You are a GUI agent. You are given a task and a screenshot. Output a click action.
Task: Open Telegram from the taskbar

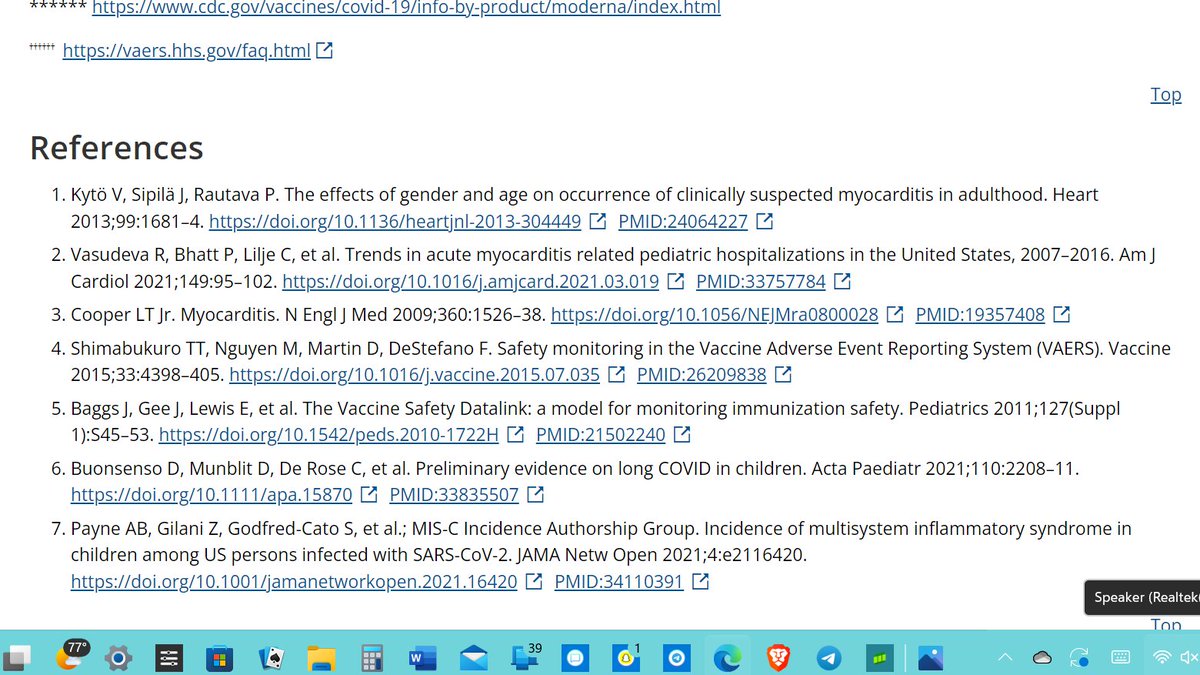[x=828, y=658]
